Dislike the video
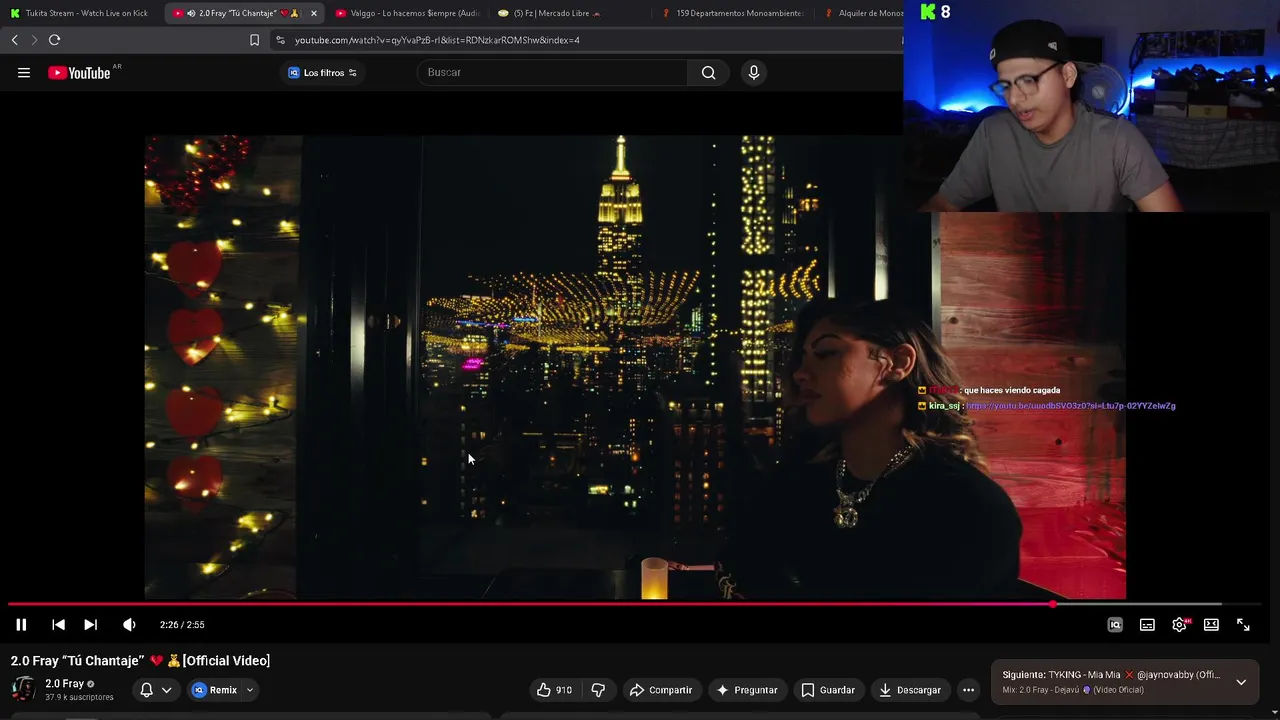 click(x=598, y=690)
